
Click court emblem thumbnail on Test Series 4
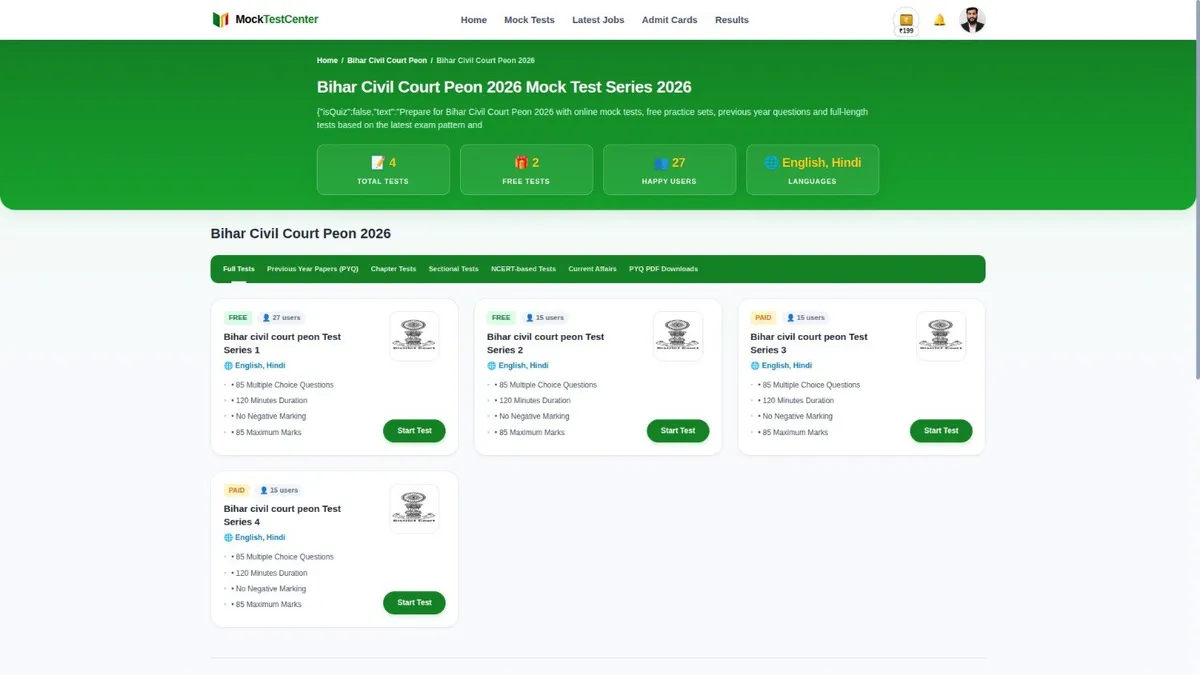pyautogui.click(x=414, y=509)
